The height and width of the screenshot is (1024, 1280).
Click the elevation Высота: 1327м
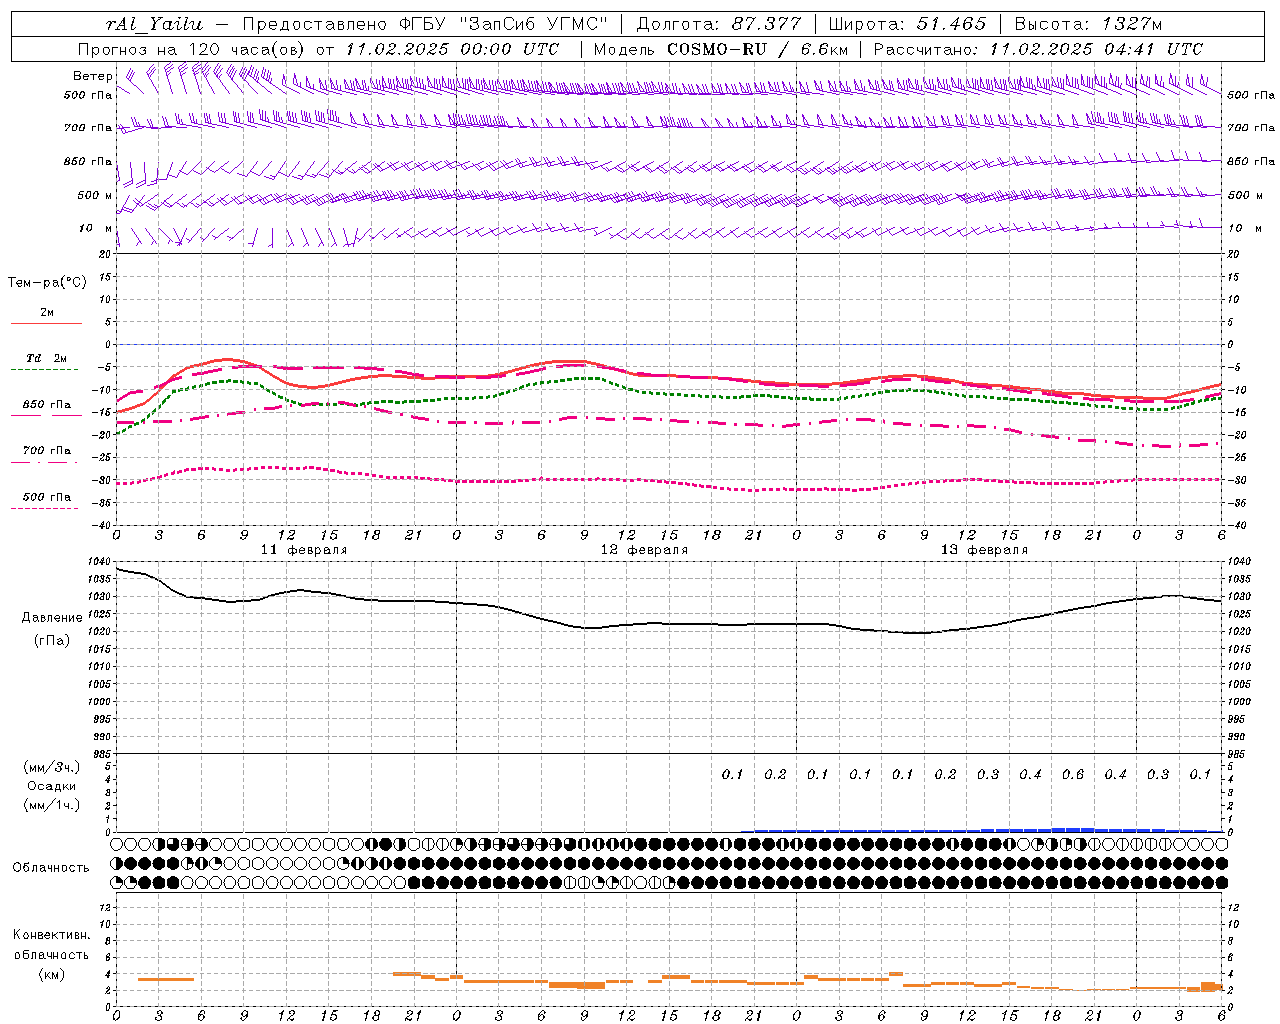coord(1088,23)
